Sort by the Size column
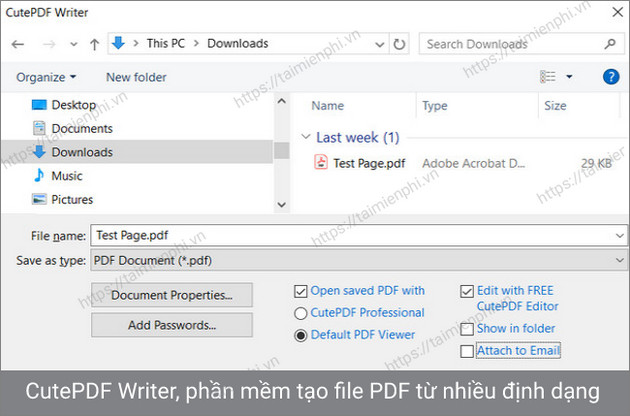Image resolution: width=630 pixels, height=416 pixels. coord(555,106)
